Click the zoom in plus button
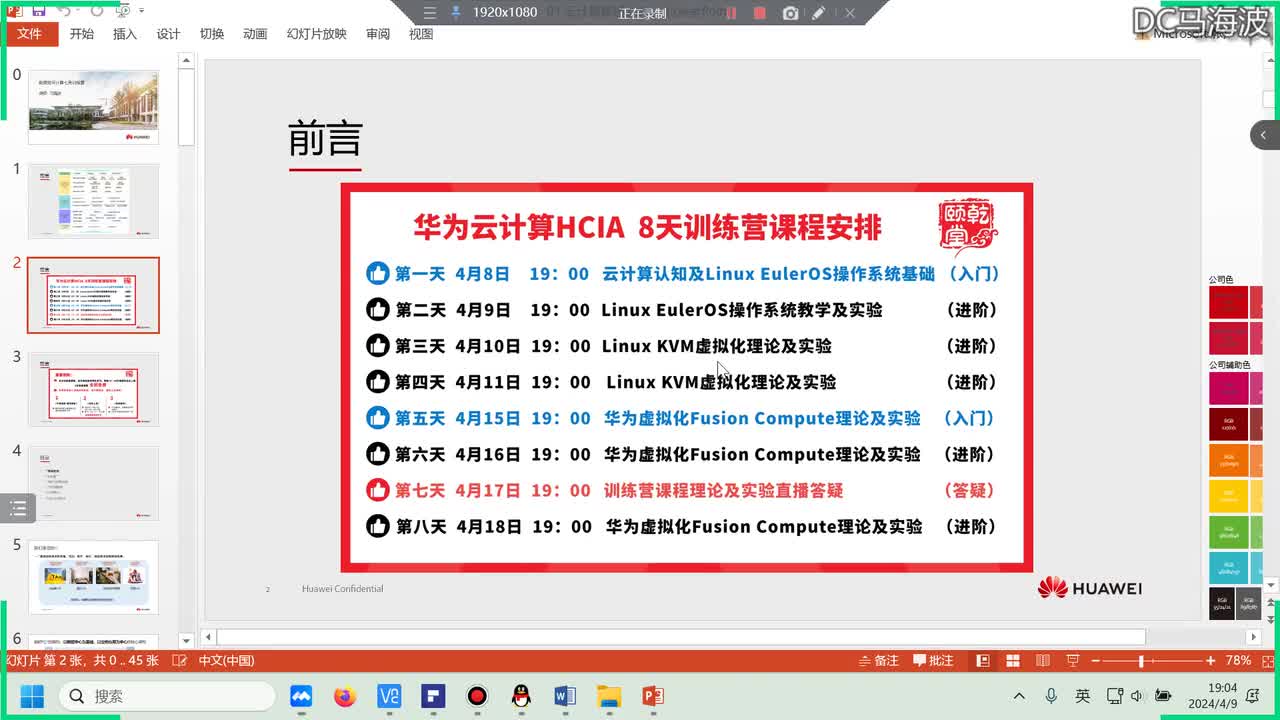The height and width of the screenshot is (720, 1280). pyautogui.click(x=1210, y=661)
